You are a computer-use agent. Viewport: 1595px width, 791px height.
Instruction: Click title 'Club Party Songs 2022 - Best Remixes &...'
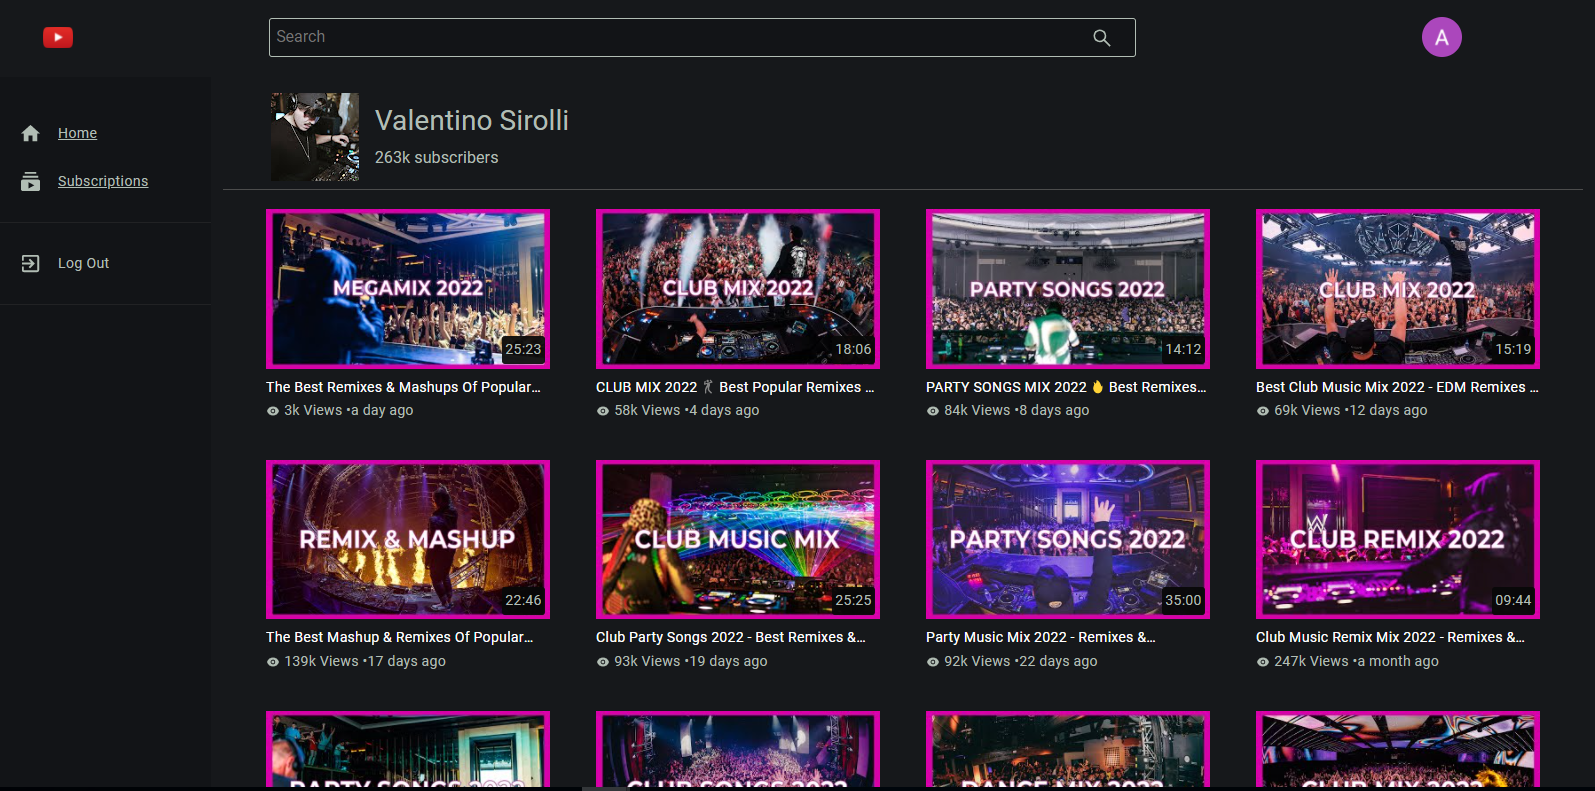[731, 637]
